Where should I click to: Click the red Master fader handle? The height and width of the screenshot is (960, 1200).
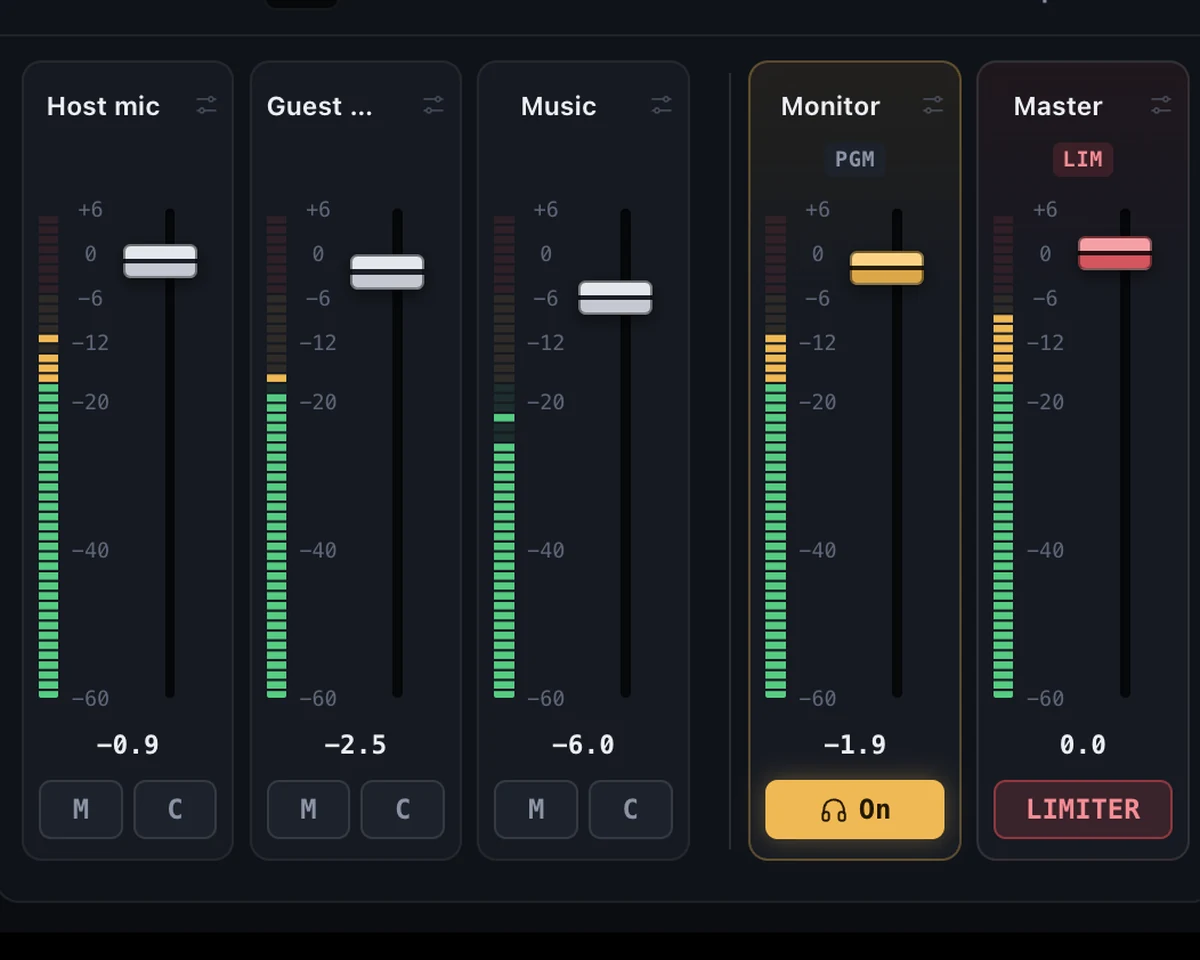(1115, 254)
